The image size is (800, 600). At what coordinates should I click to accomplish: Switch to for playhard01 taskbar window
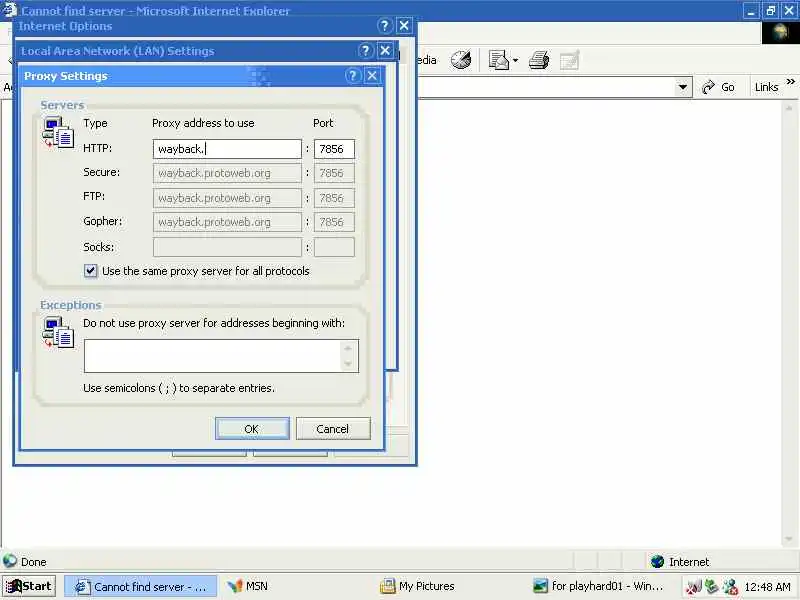pos(597,586)
